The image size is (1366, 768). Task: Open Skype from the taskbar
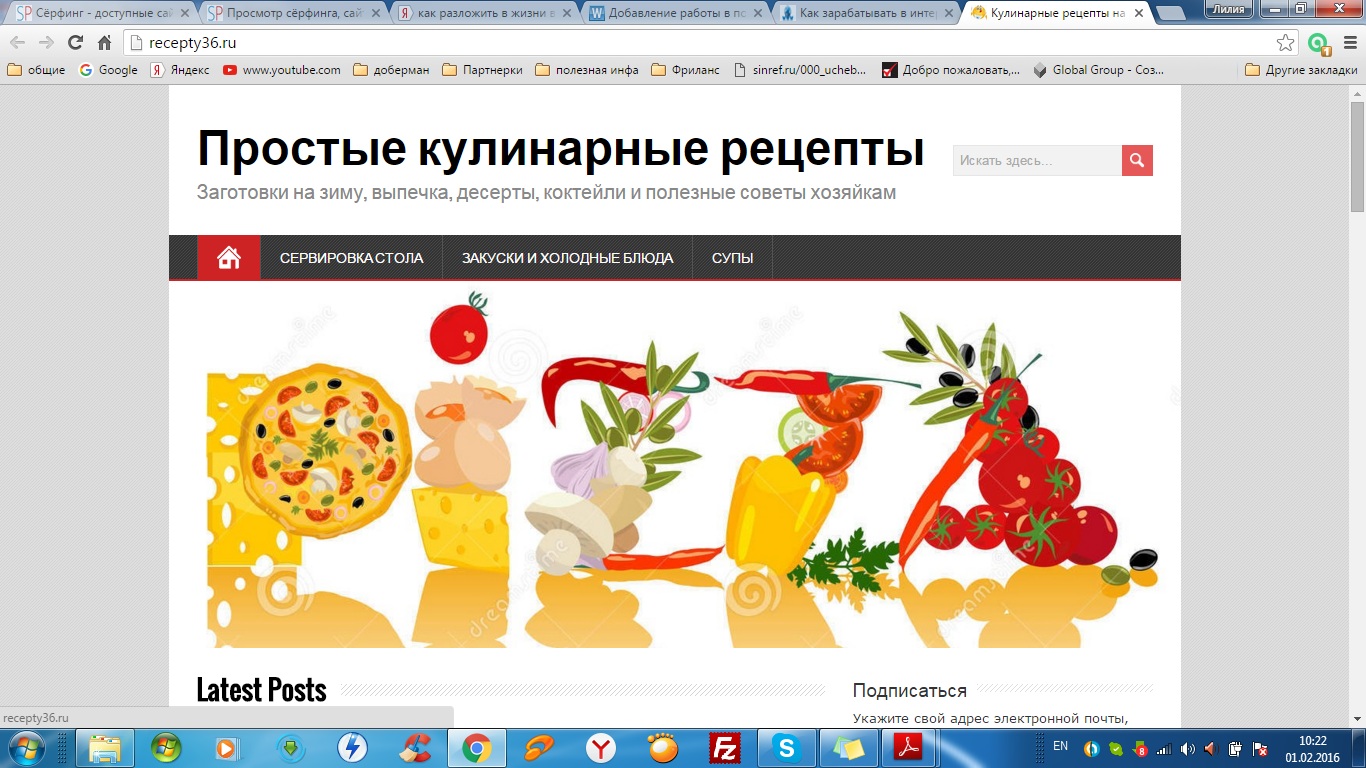click(786, 747)
